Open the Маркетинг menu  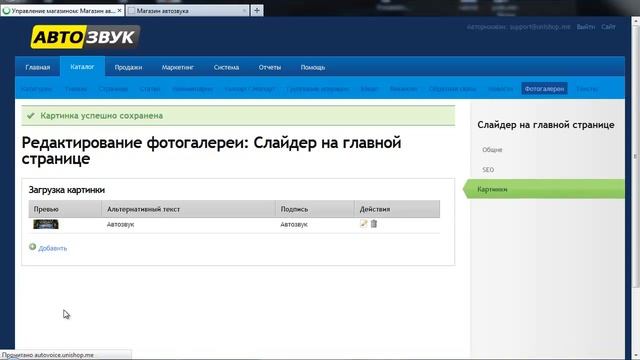click(178, 67)
